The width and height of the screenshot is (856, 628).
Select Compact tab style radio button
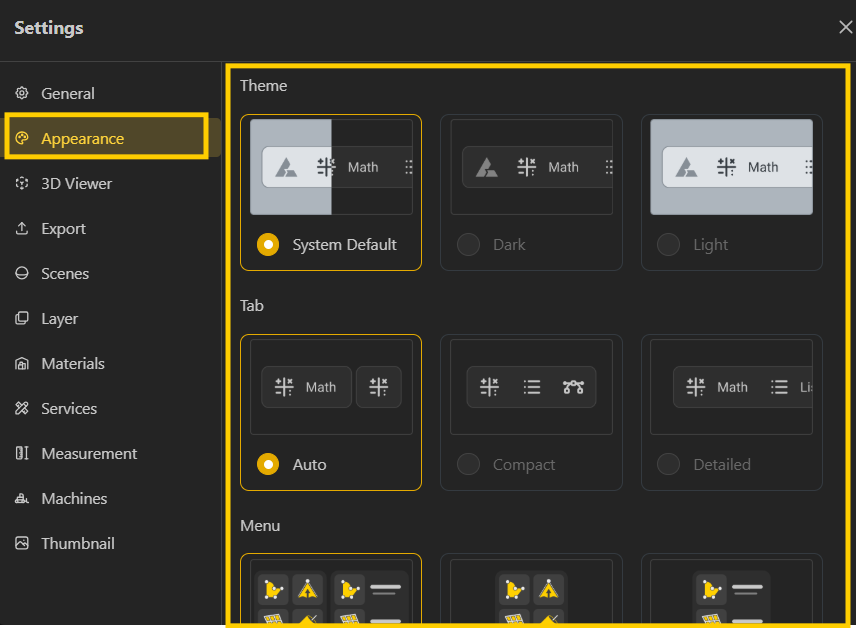[x=468, y=464]
